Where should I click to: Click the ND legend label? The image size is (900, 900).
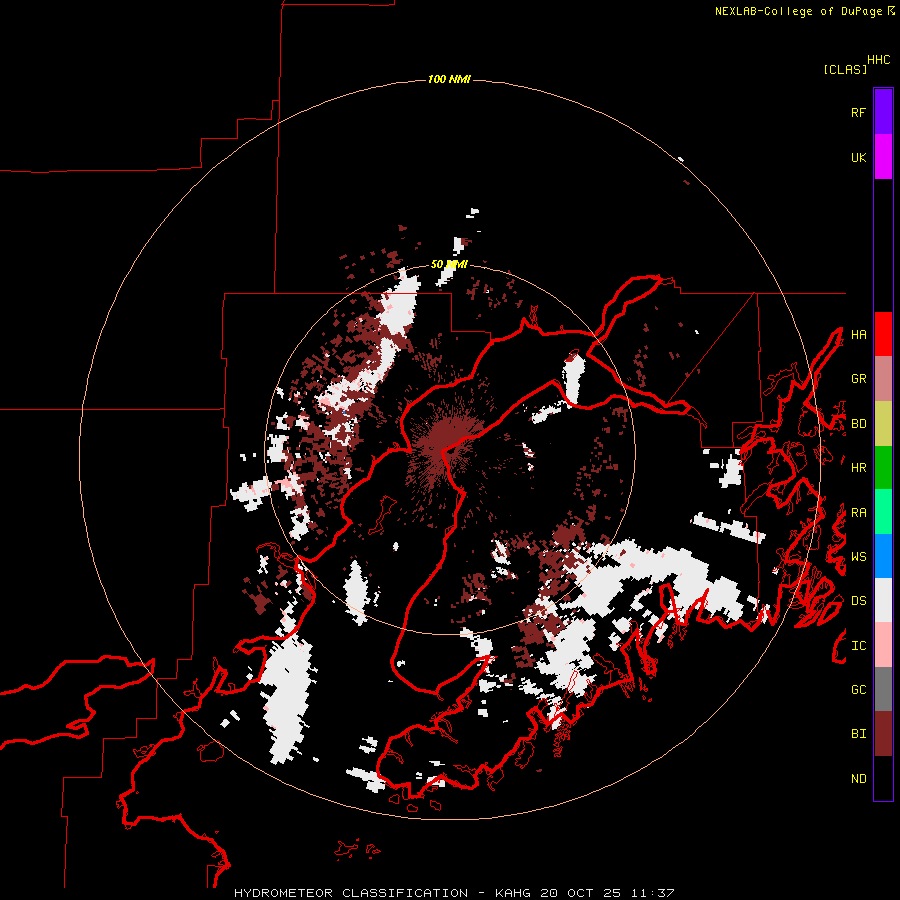pyautogui.click(x=858, y=779)
